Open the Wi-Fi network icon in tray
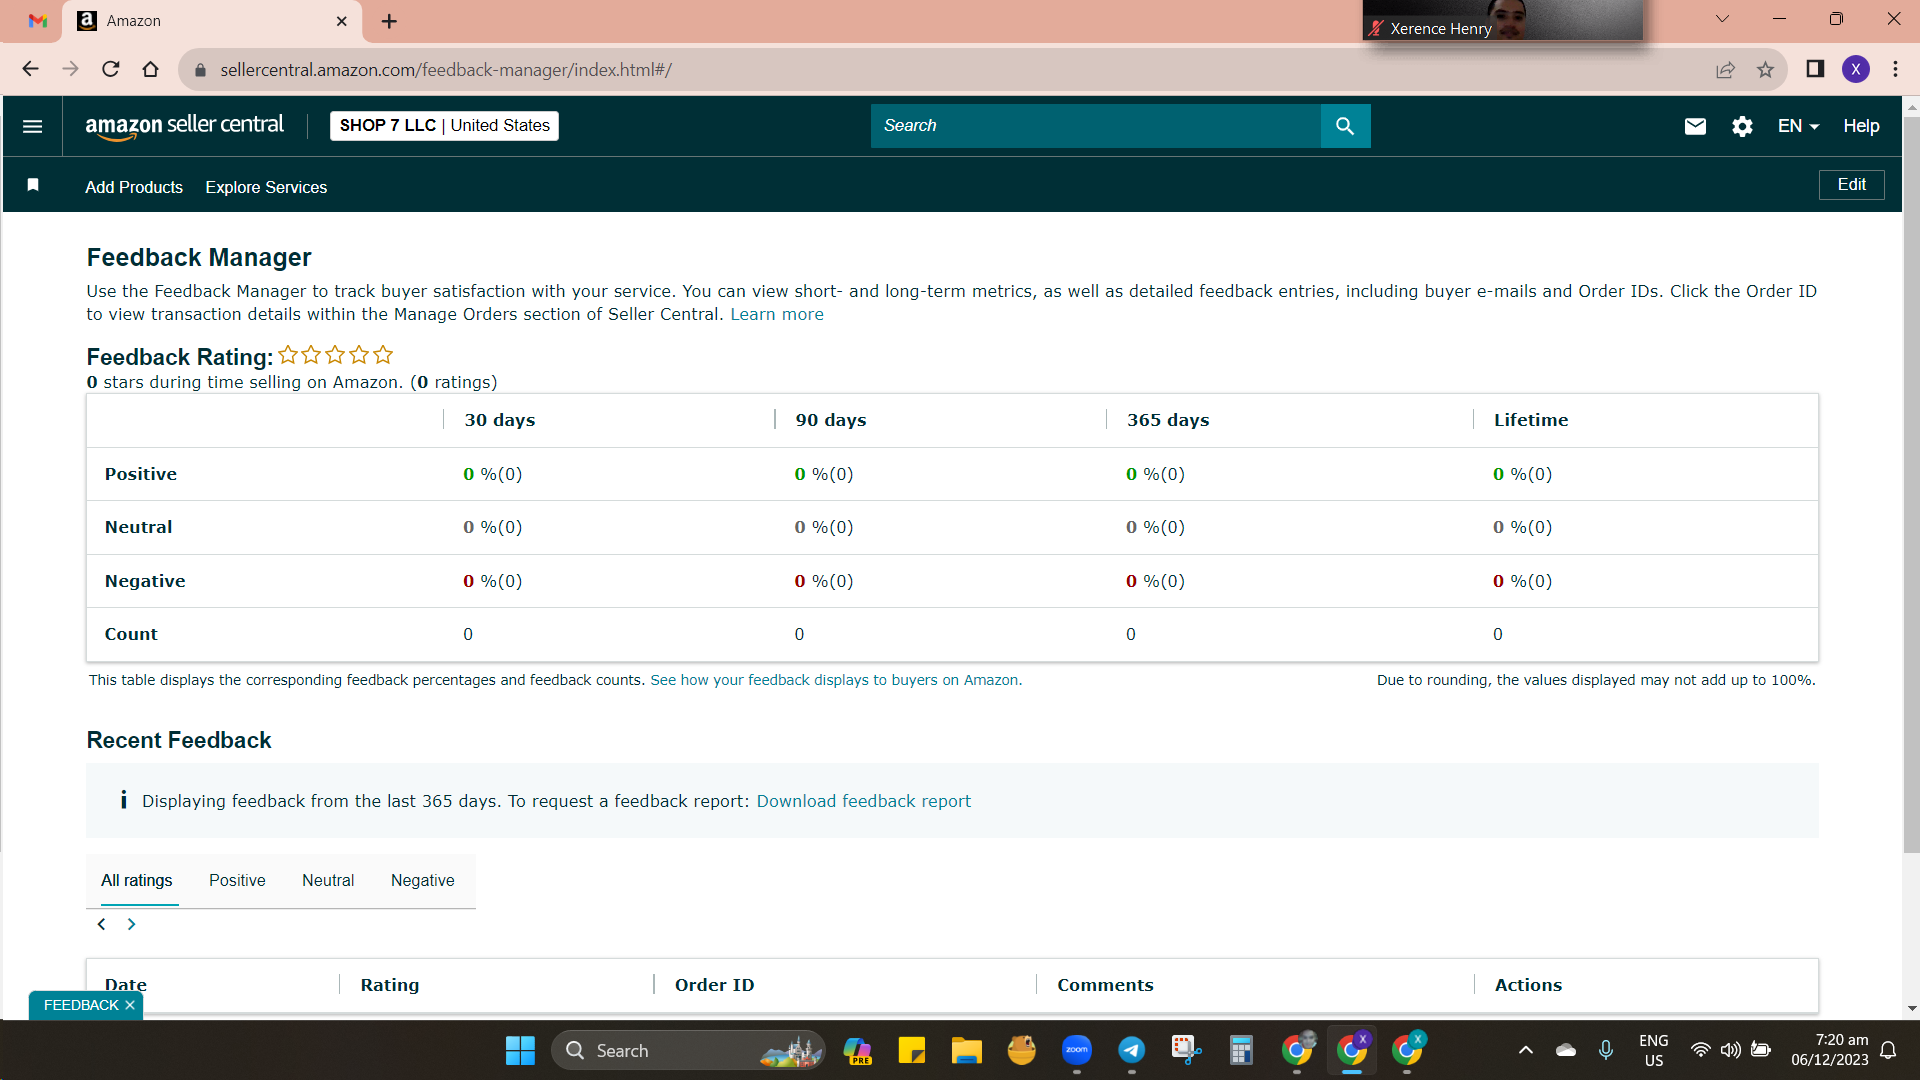This screenshot has width=1920, height=1080. (1700, 1050)
